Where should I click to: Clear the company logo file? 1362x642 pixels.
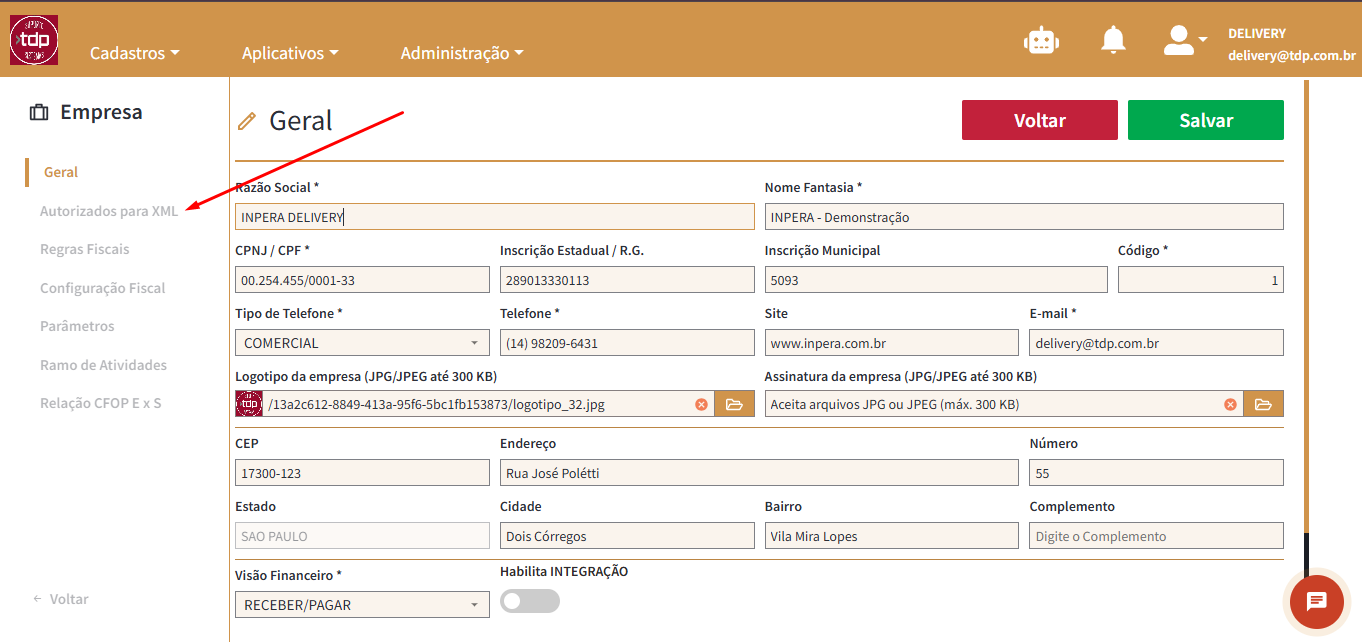click(701, 404)
